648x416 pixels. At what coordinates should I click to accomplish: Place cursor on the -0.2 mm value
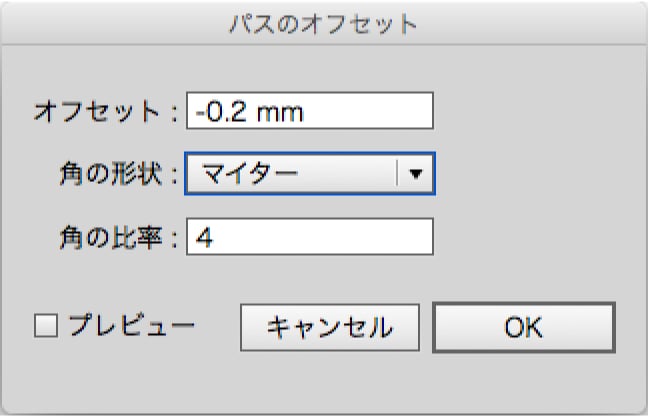click(250, 111)
